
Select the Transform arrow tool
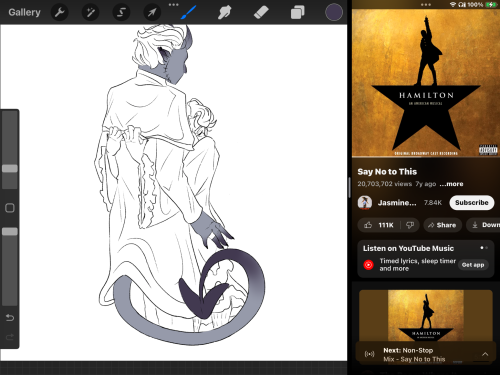(152, 12)
